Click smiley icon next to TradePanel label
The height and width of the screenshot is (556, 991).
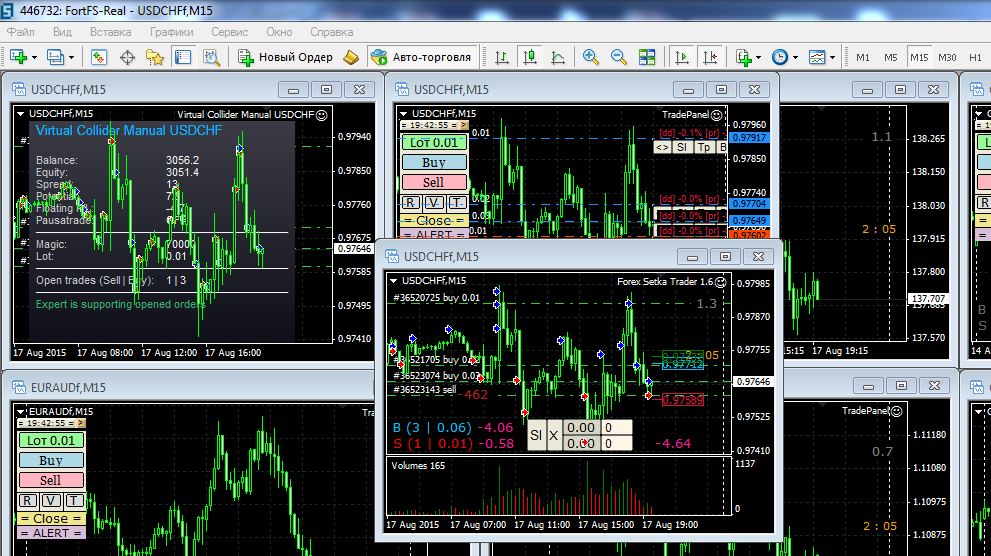(716, 114)
